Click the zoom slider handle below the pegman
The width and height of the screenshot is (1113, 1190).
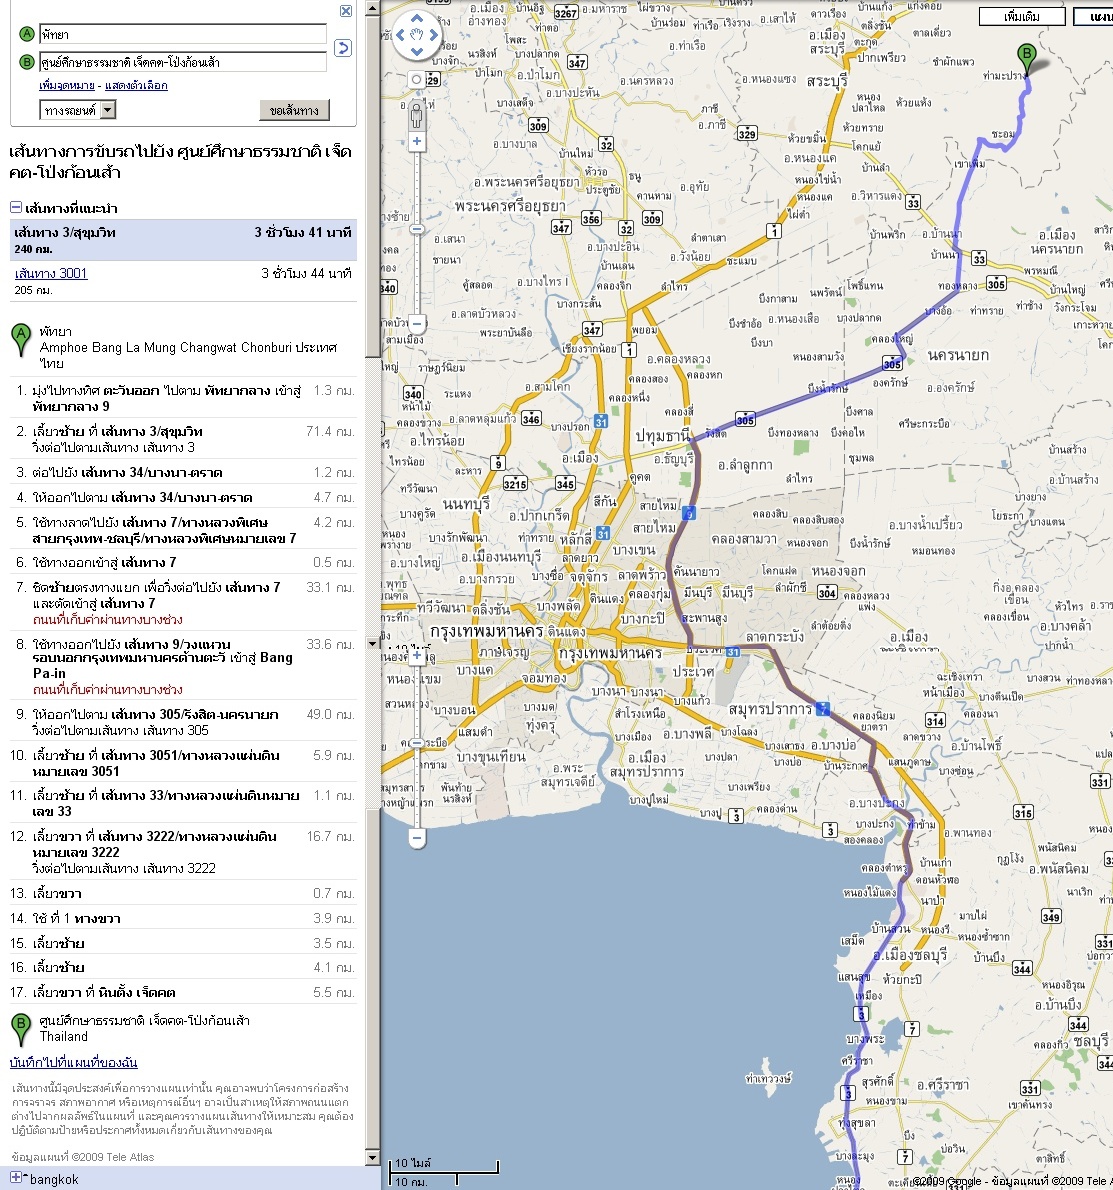coord(417,228)
